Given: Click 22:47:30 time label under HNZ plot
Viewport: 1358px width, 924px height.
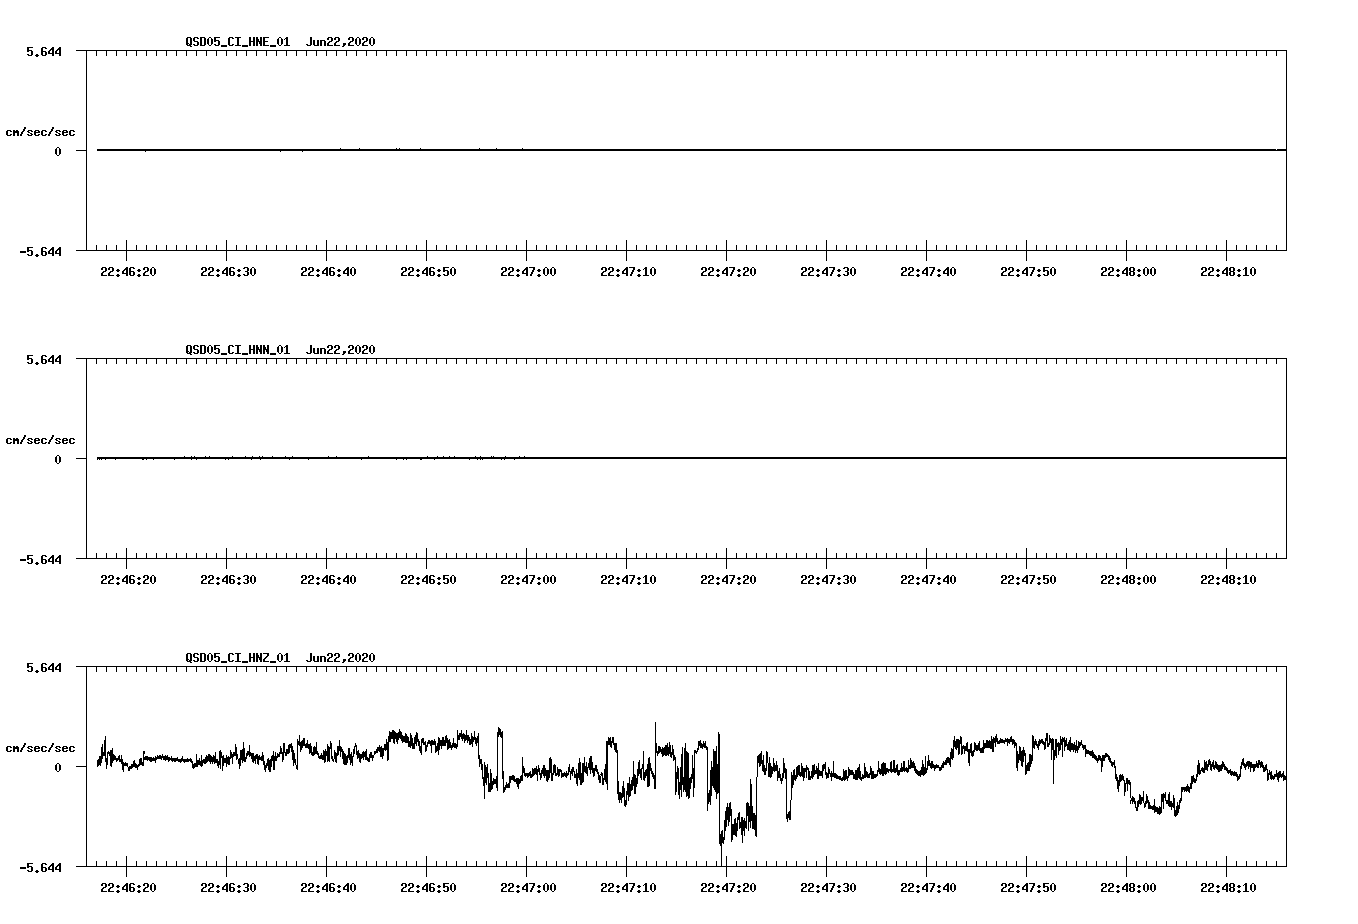Looking at the screenshot, I should pos(828,887).
